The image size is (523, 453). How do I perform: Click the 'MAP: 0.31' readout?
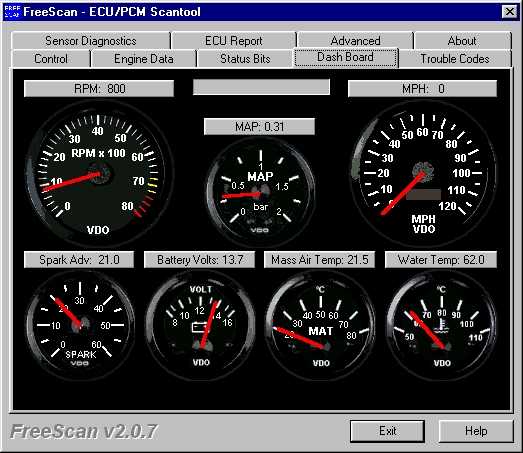pyautogui.click(x=259, y=127)
